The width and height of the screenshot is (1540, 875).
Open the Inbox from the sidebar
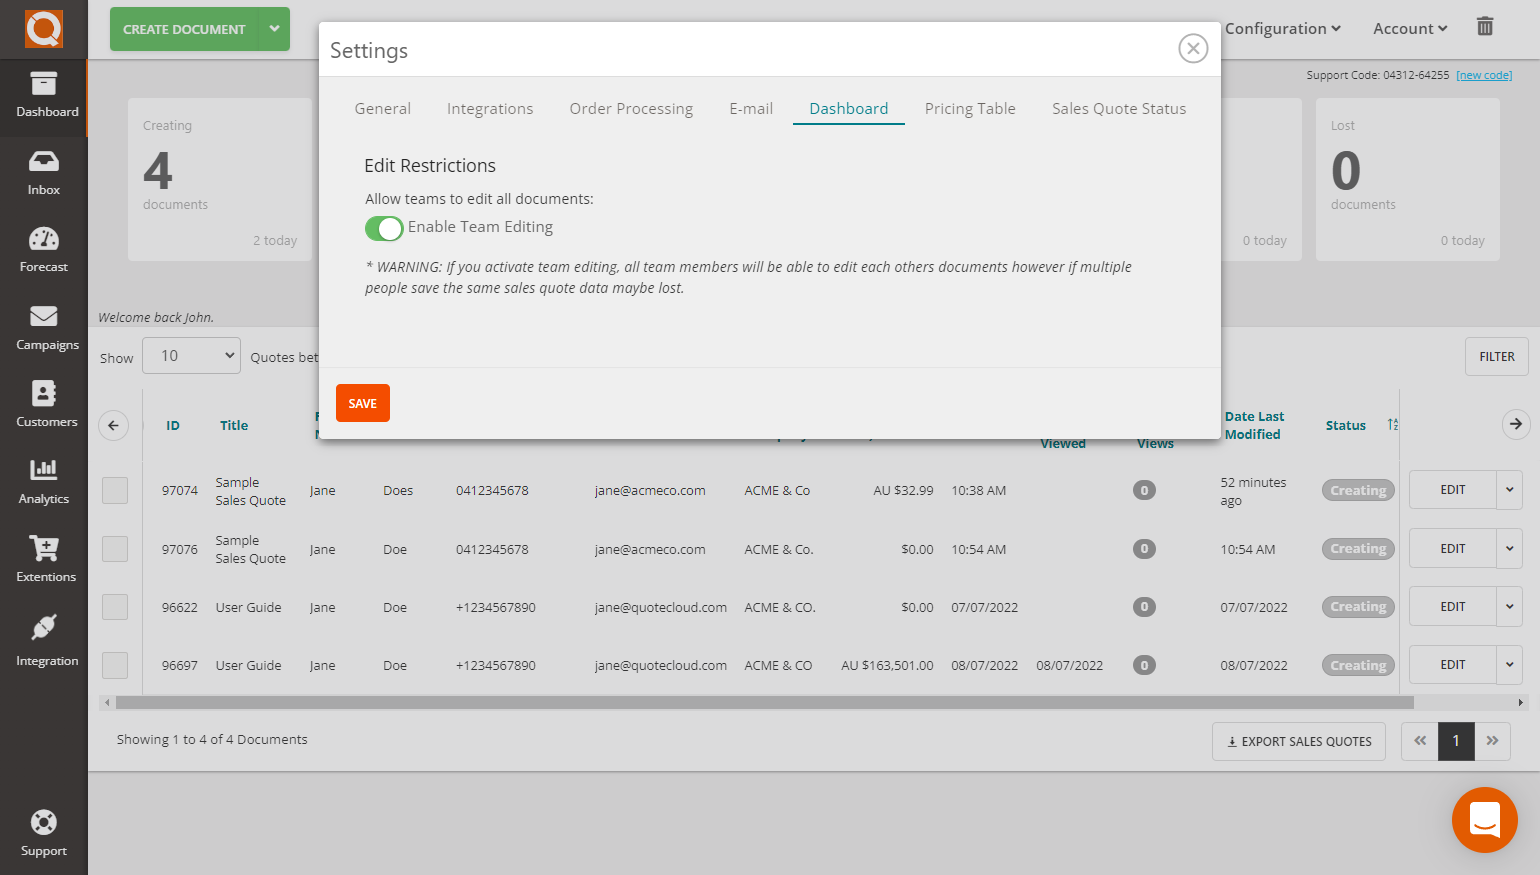(43, 172)
